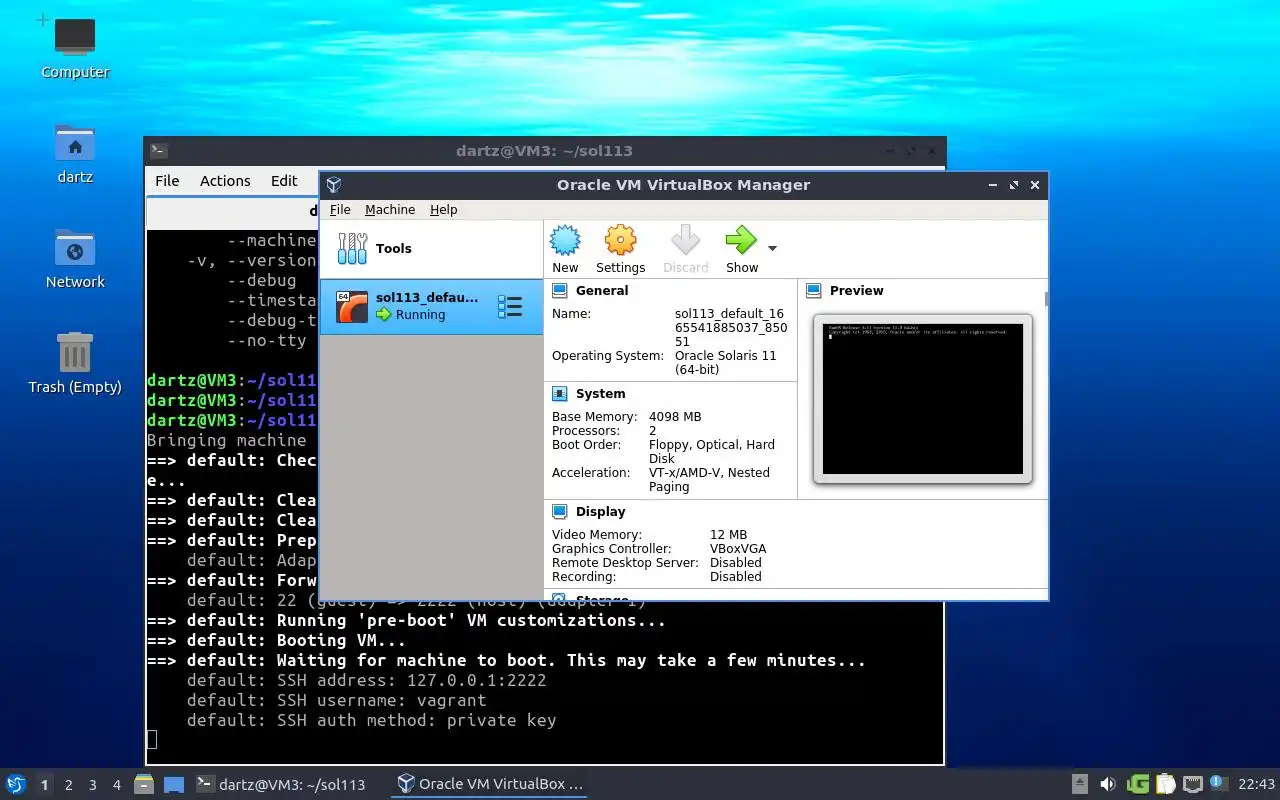
Task: Switch to workspace 3 in the pager
Action: tap(93, 785)
